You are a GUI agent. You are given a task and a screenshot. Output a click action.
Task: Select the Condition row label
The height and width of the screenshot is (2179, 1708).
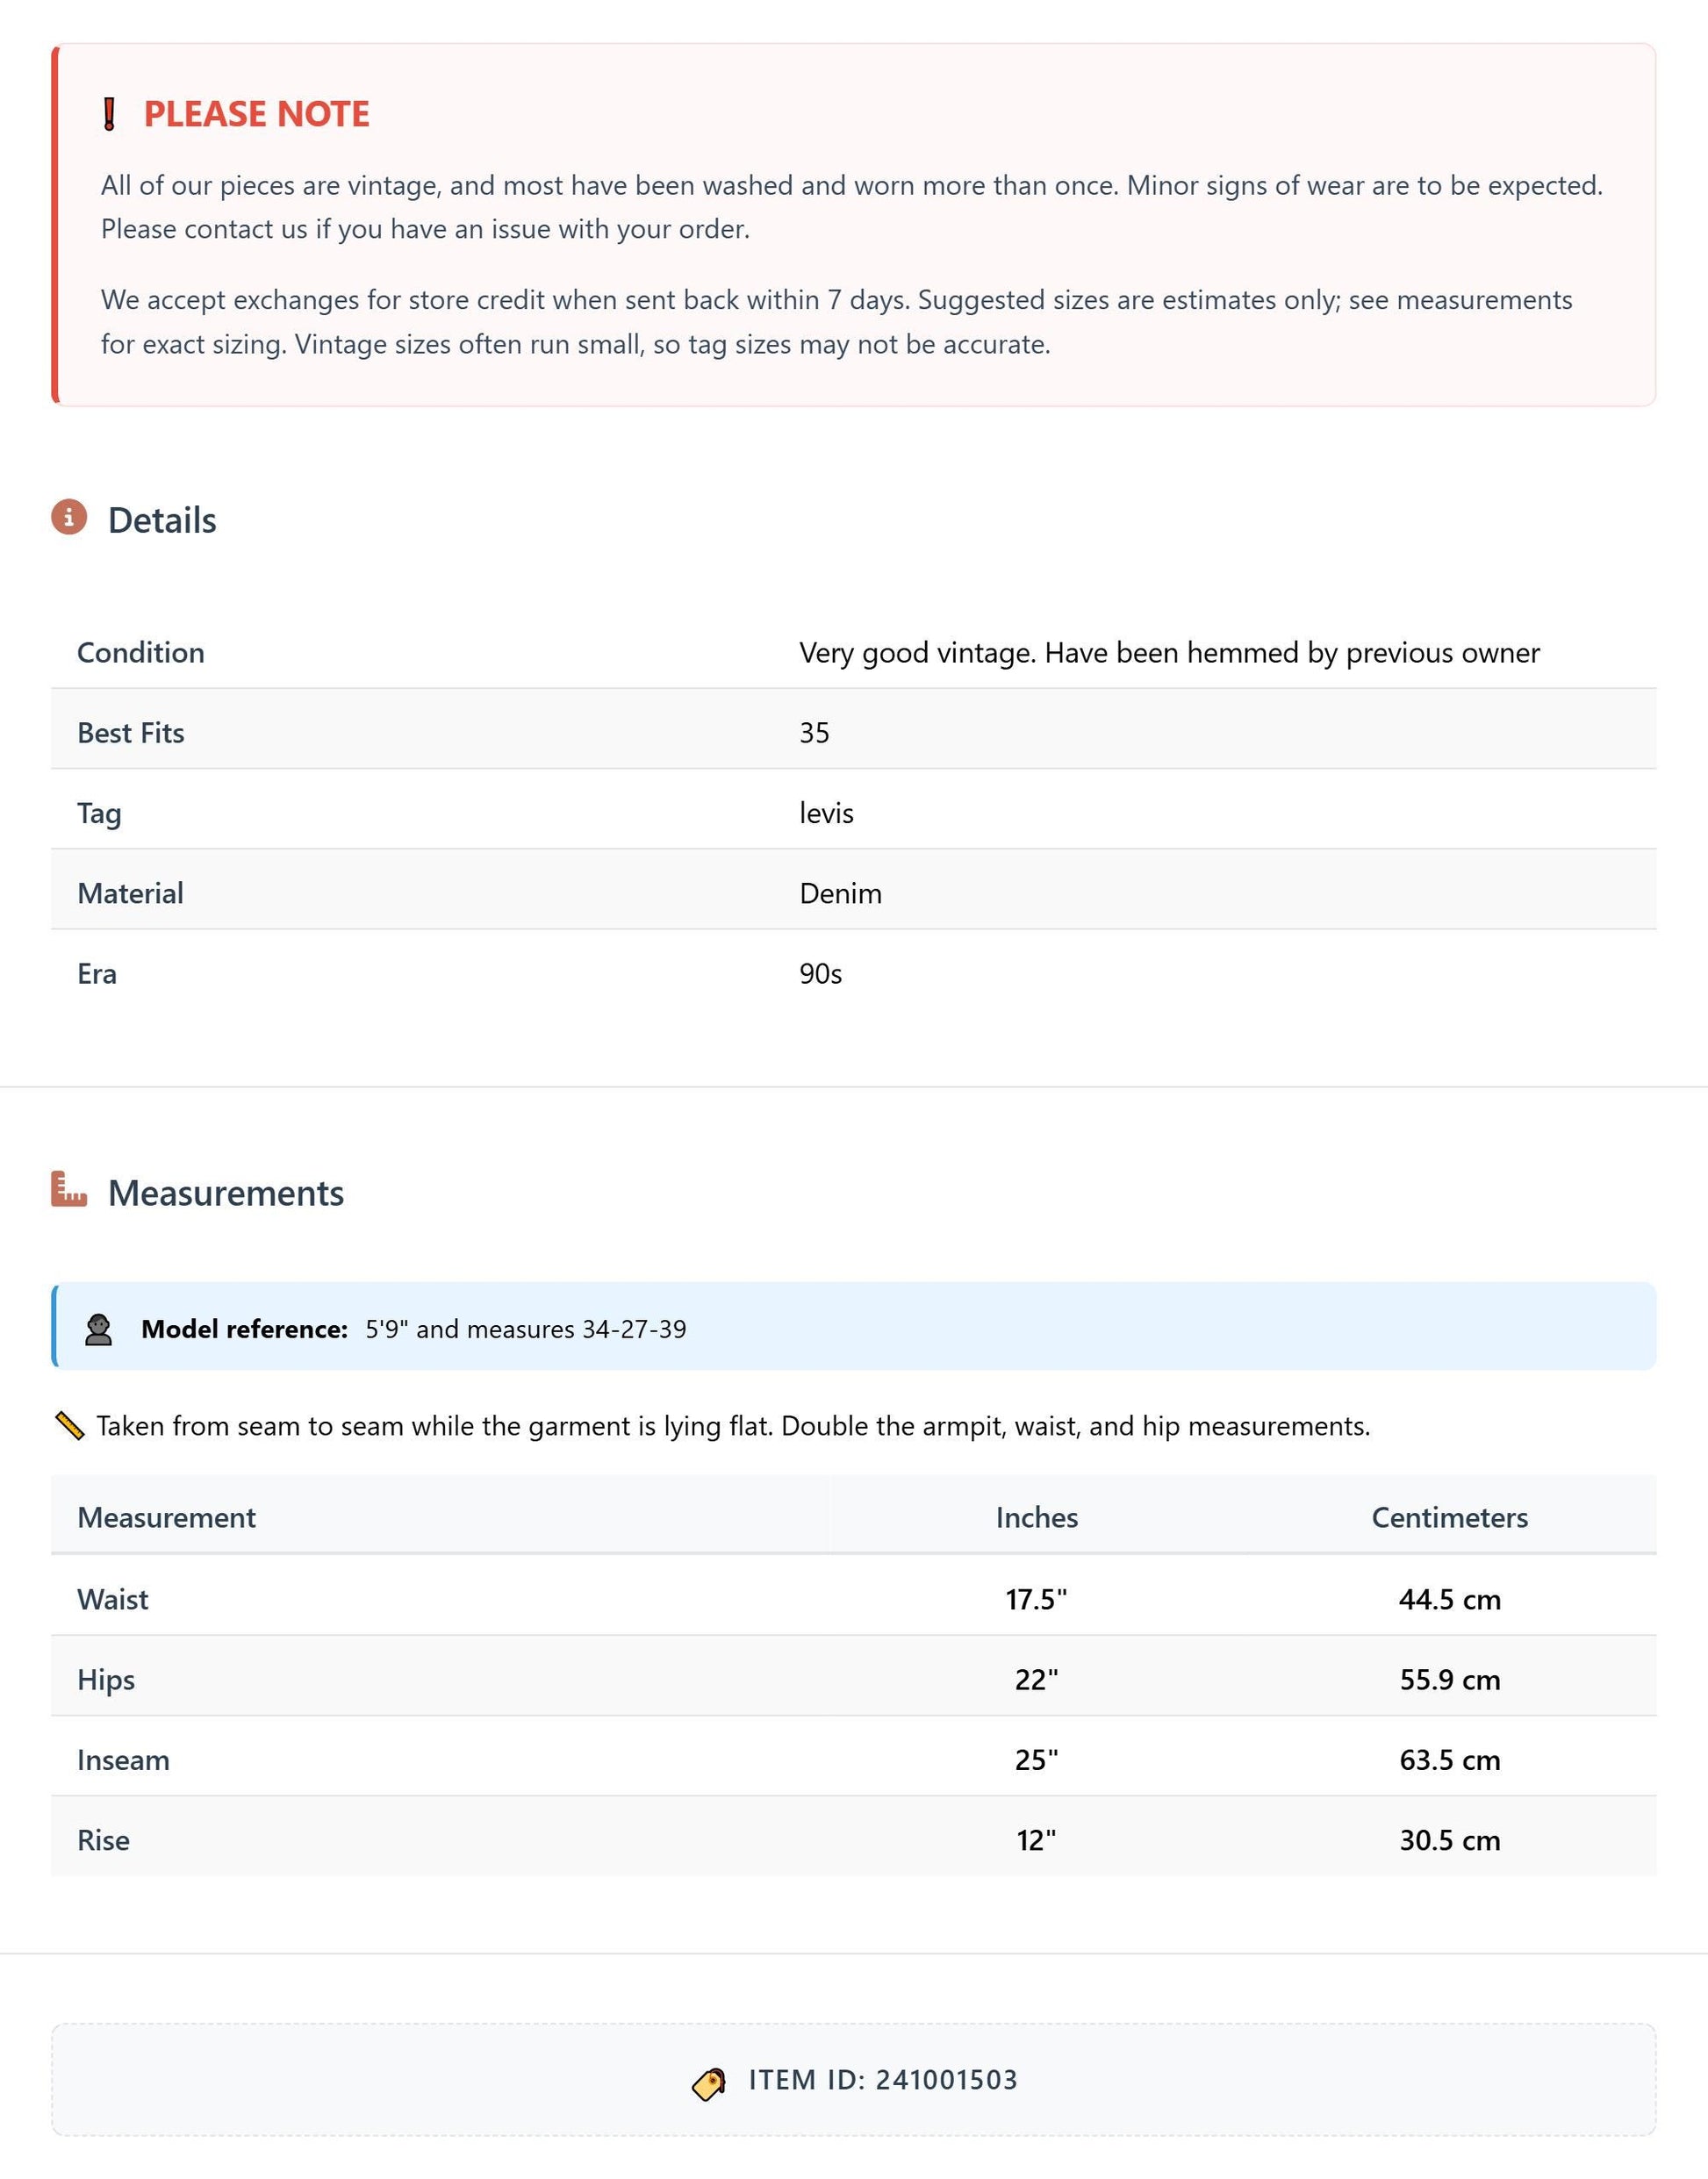click(141, 652)
